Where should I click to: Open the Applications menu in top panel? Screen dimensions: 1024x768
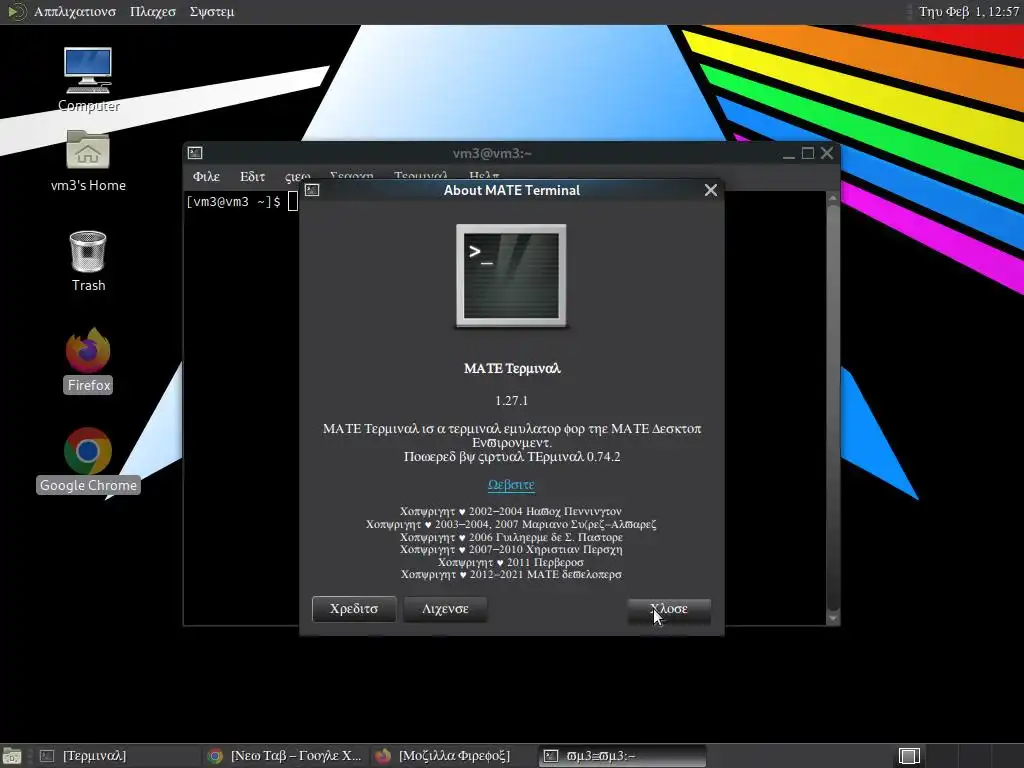75,12
